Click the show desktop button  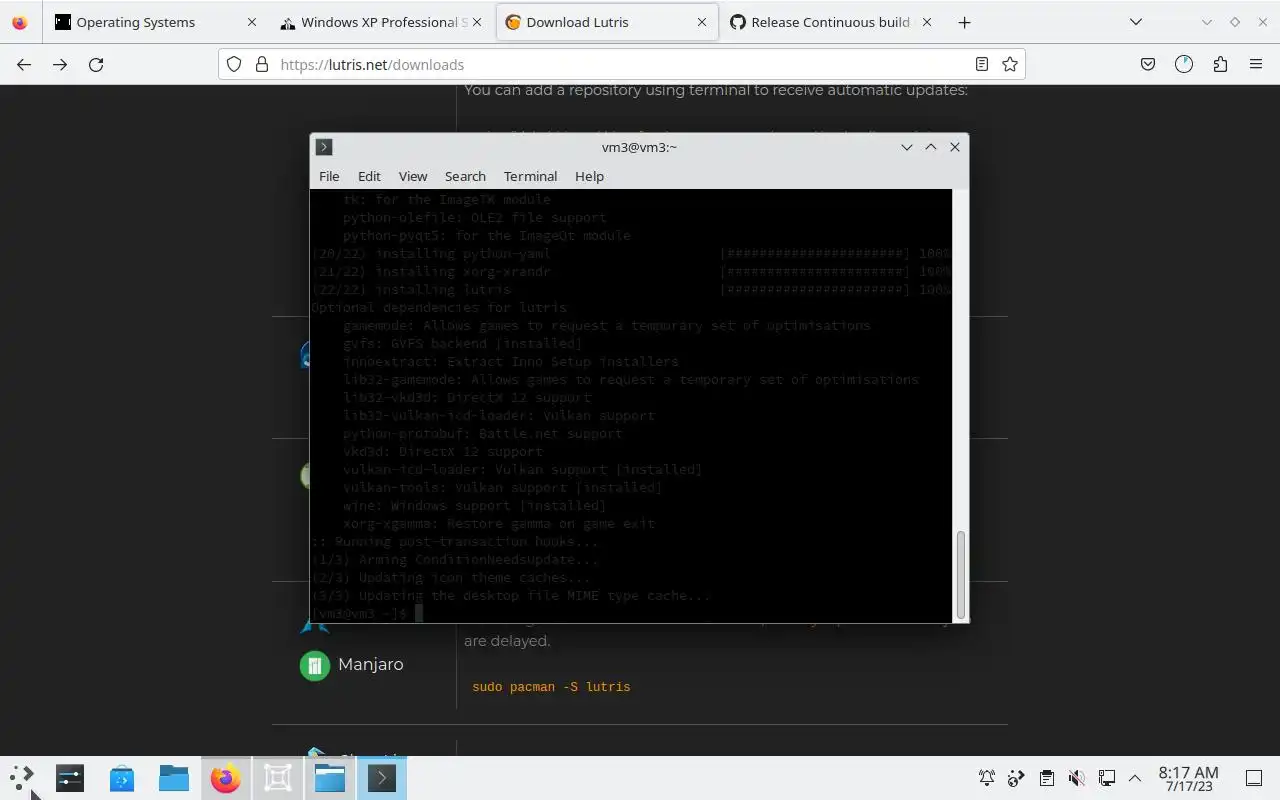[x=1253, y=778]
